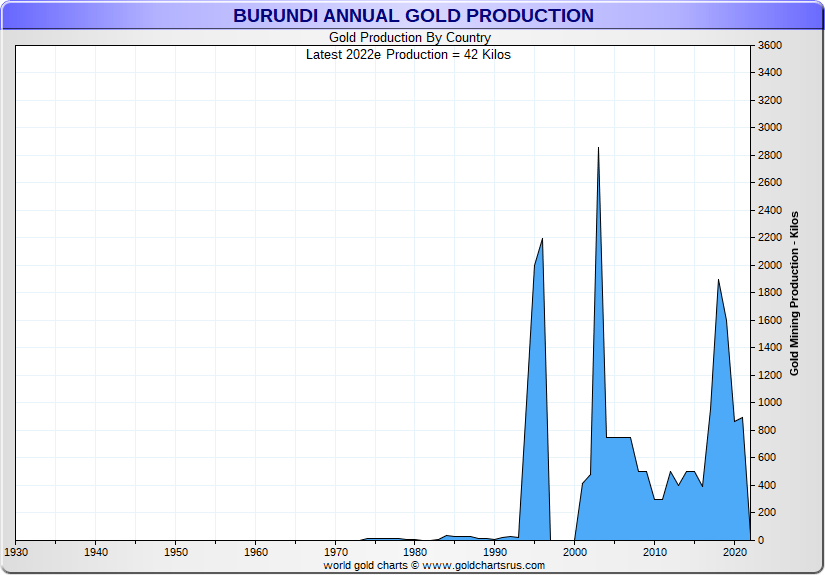Screen dimensions: 825x575
Task: Click the x-axis year 1960
Action: coord(256,552)
